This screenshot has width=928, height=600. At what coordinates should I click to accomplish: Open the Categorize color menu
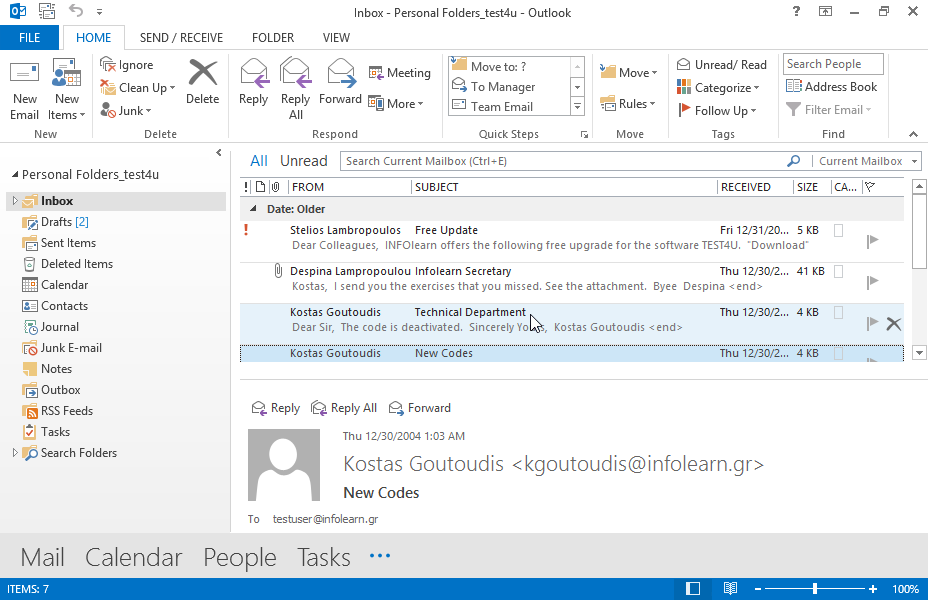[x=718, y=88]
